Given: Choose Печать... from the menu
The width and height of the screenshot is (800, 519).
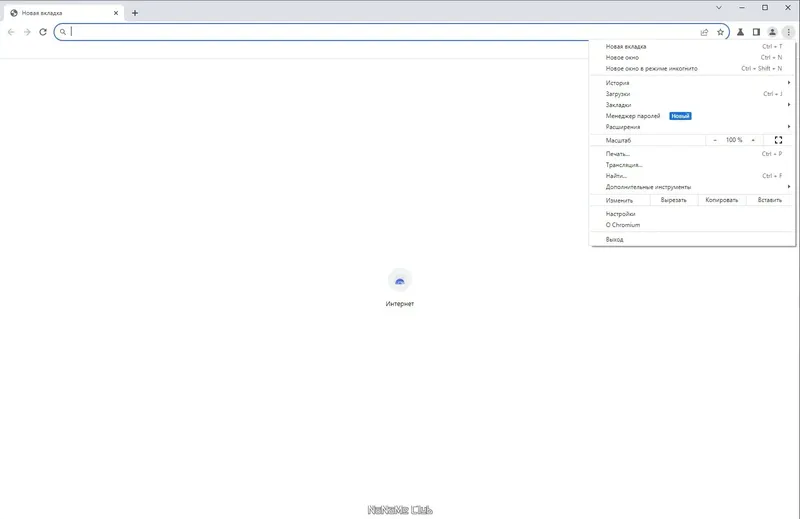Looking at the screenshot, I should pos(692,154).
